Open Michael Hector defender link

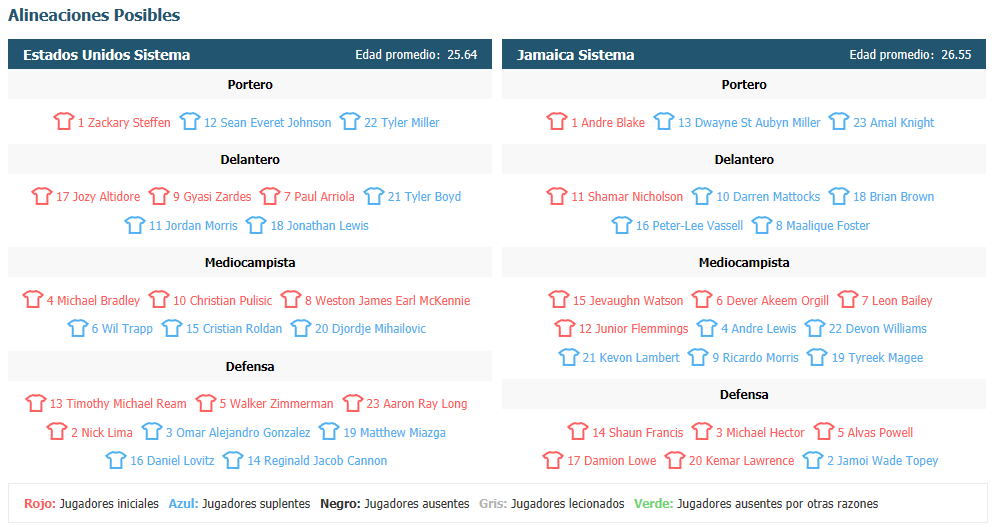pos(760,432)
